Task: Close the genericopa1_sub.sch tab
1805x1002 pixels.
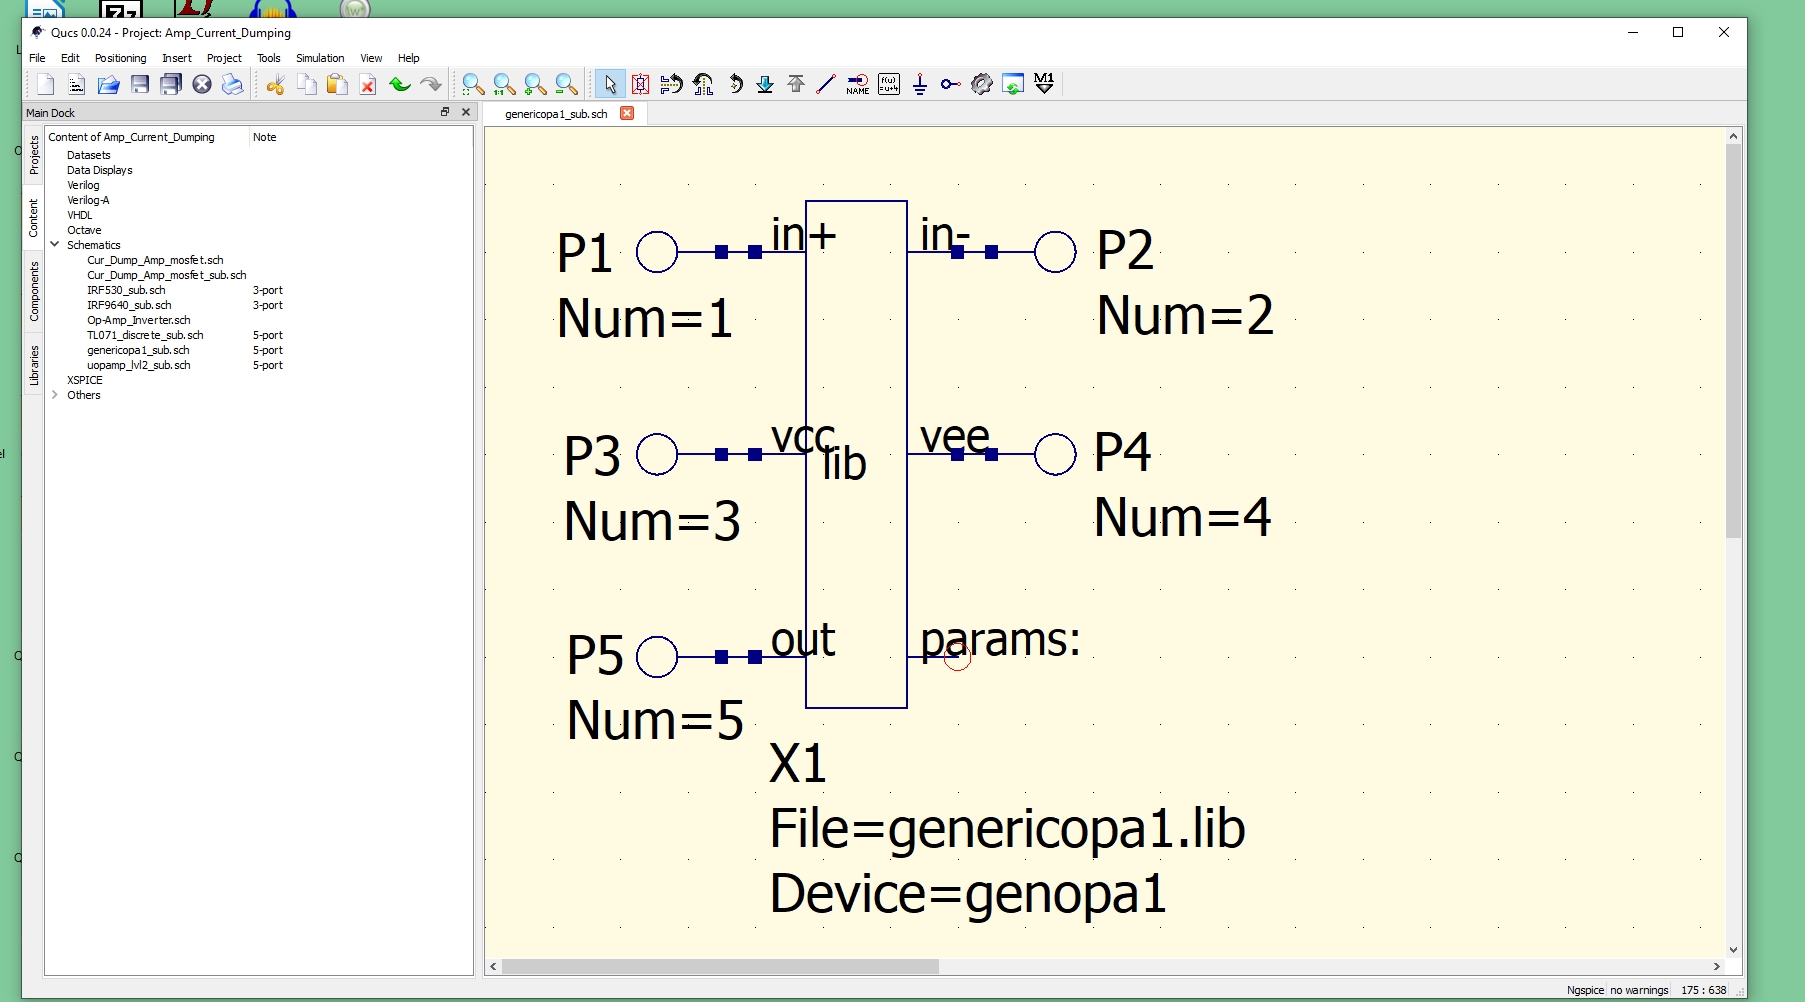Action: point(627,113)
